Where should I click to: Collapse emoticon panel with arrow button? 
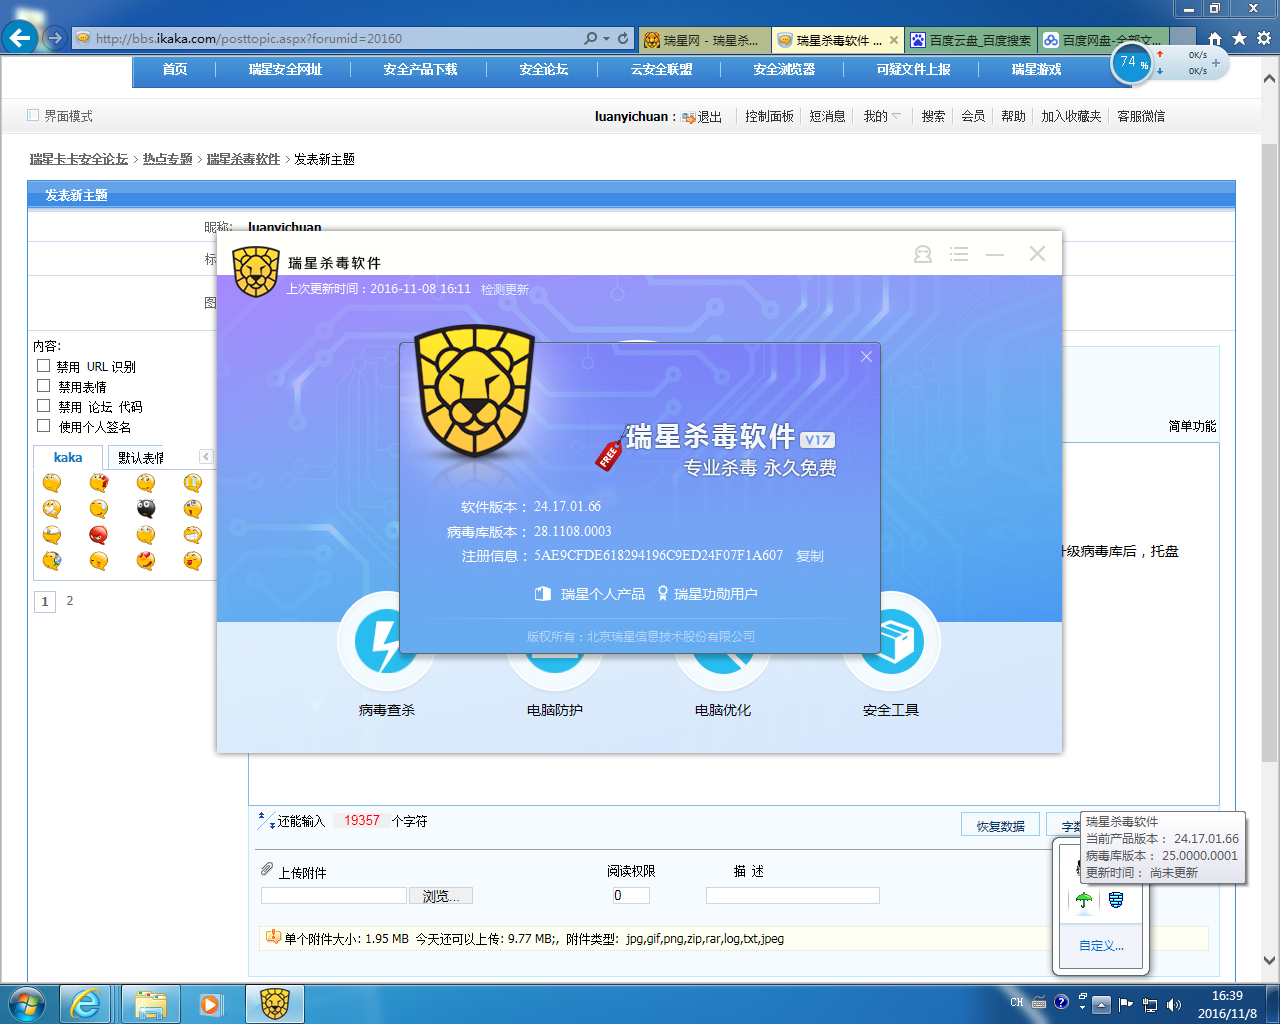[x=206, y=457]
